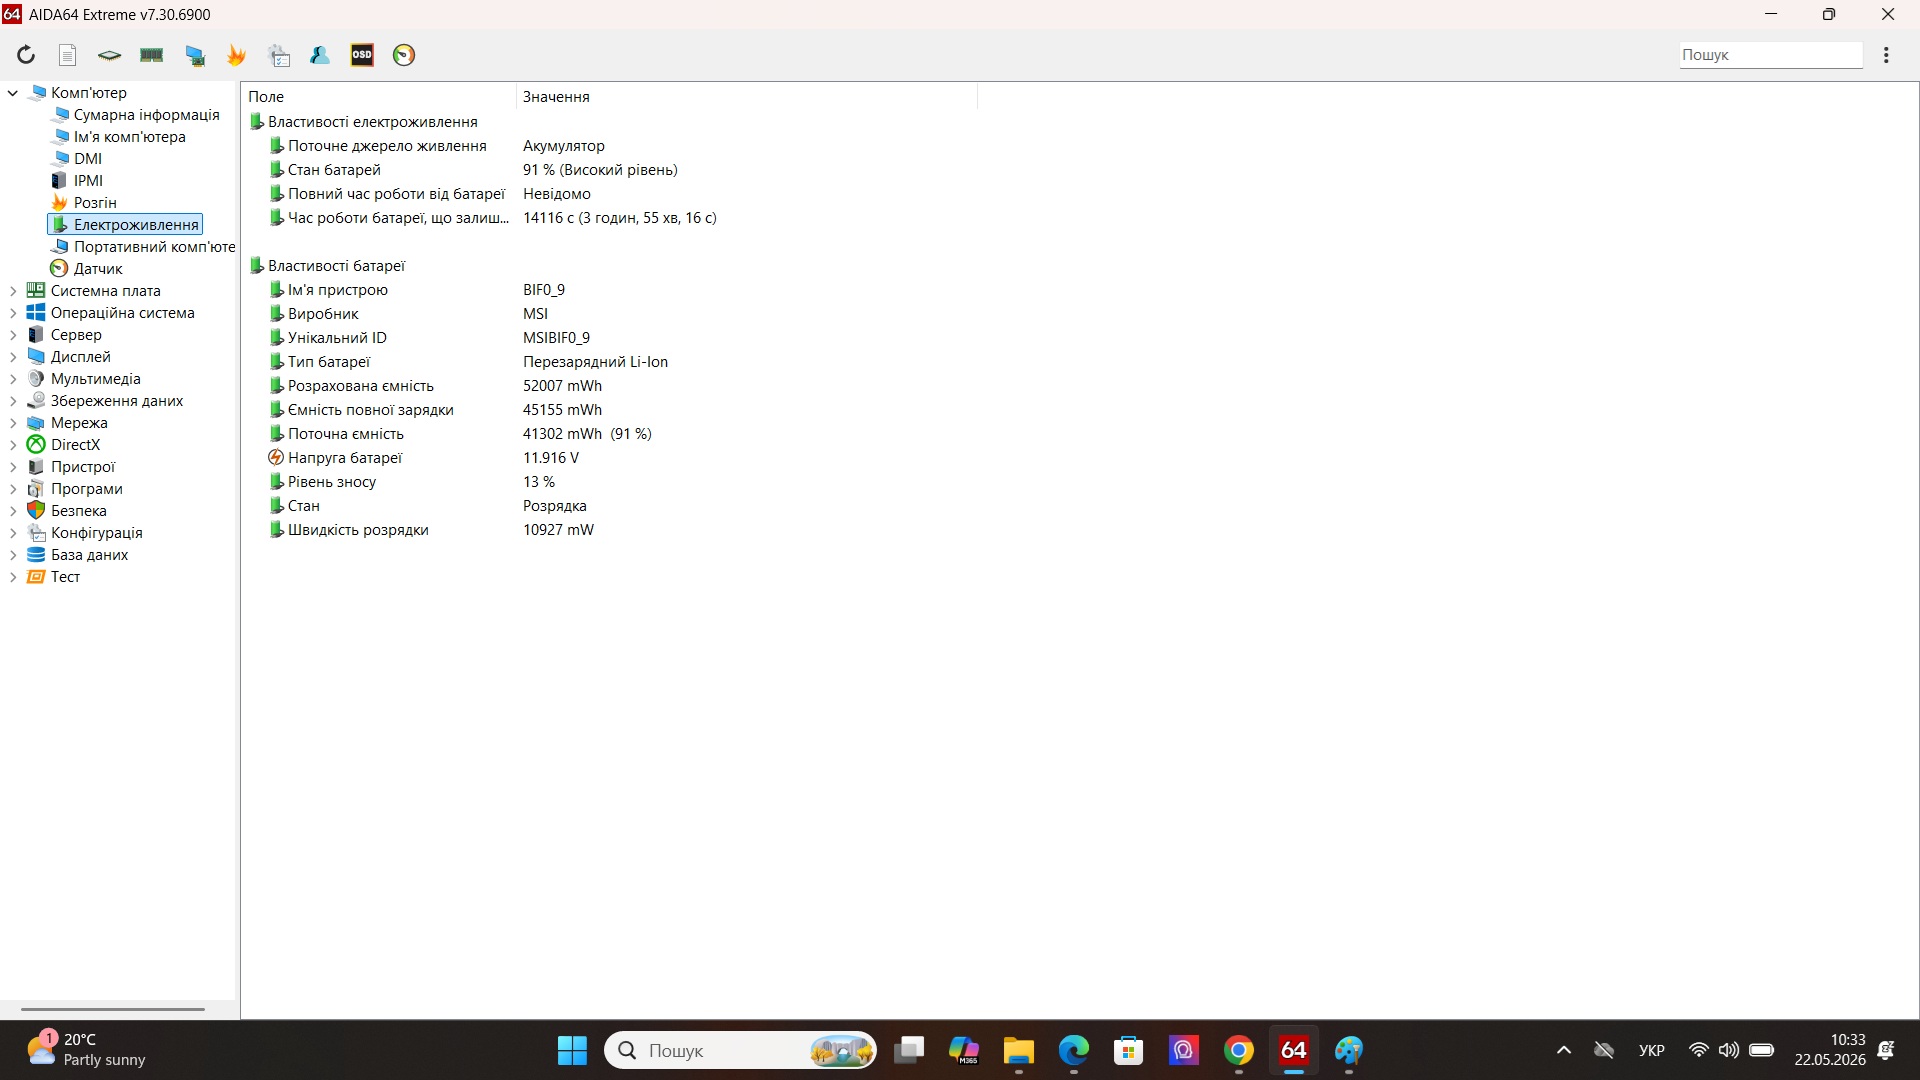The height and width of the screenshot is (1080, 1920).
Task: Select the Виробник row
Action: tap(323, 314)
